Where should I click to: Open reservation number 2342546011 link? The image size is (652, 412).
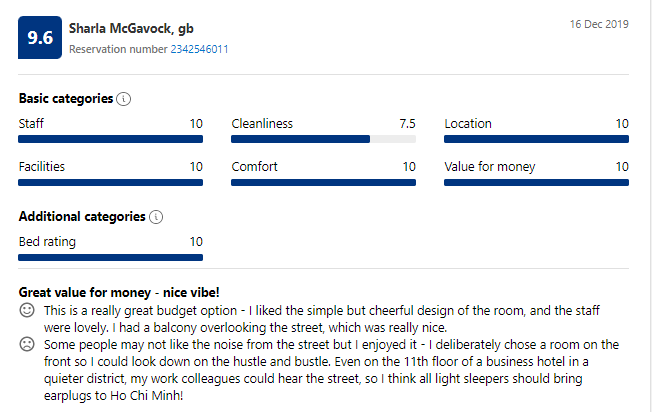[x=199, y=49]
